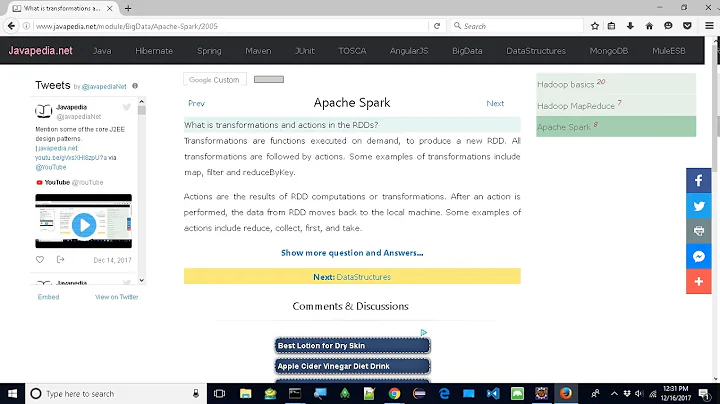Click the chat smiley toolbar icon
Image resolution: width=720 pixels, height=404 pixels.
point(668,26)
